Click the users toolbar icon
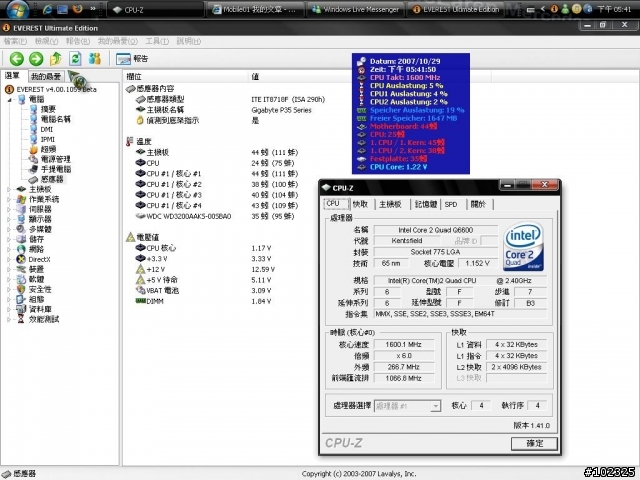The width and height of the screenshot is (640, 480). click(95, 59)
